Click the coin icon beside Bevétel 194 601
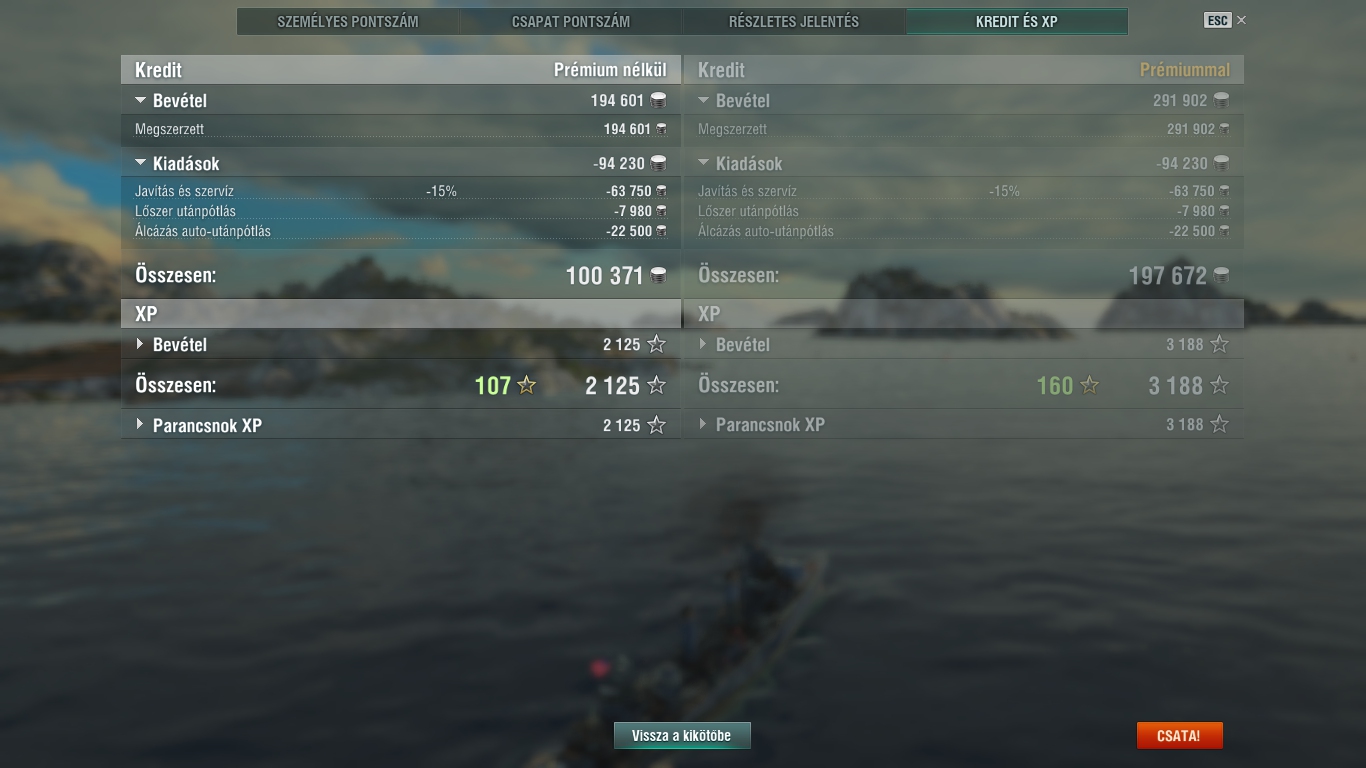This screenshot has width=1366, height=768. tap(658, 100)
